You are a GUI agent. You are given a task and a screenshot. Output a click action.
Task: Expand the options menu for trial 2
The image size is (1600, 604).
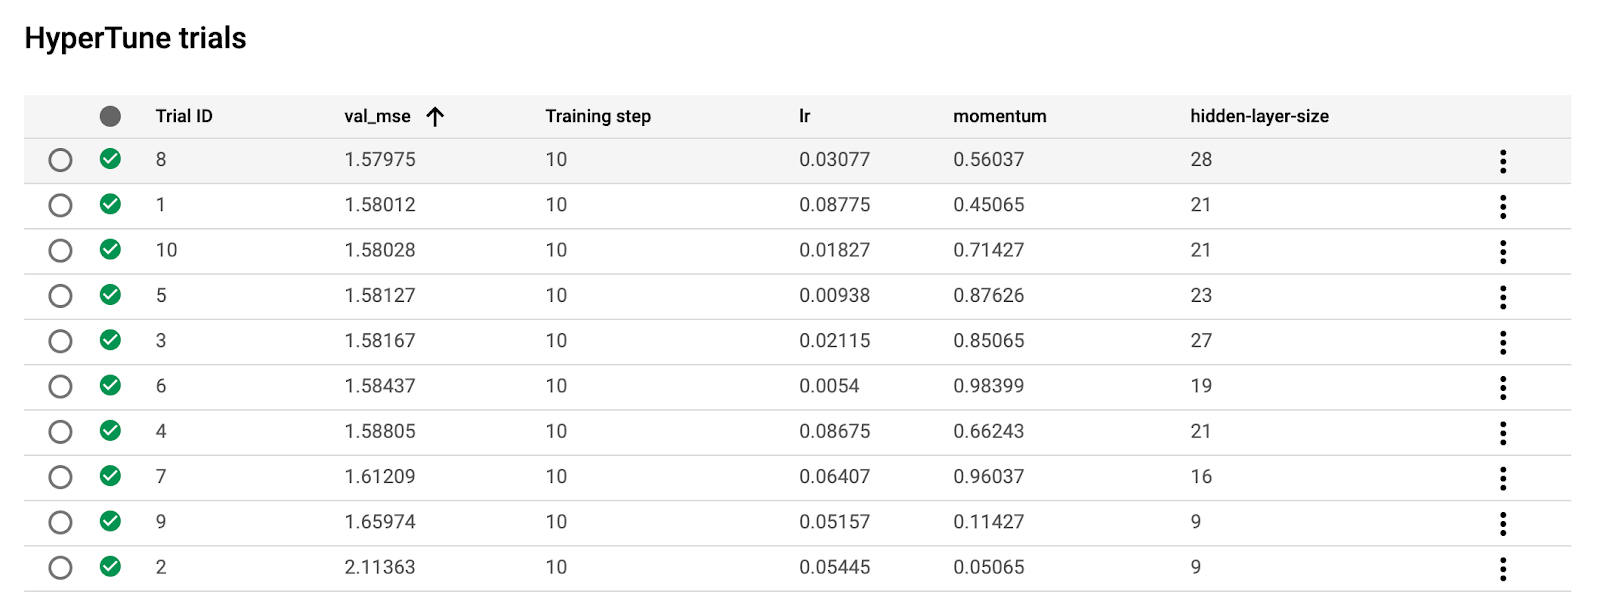1502,569
